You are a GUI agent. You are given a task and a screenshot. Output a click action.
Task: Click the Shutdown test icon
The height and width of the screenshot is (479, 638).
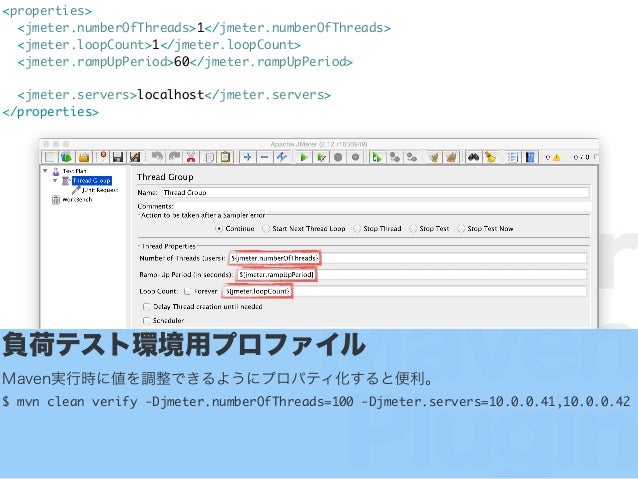(x=355, y=157)
